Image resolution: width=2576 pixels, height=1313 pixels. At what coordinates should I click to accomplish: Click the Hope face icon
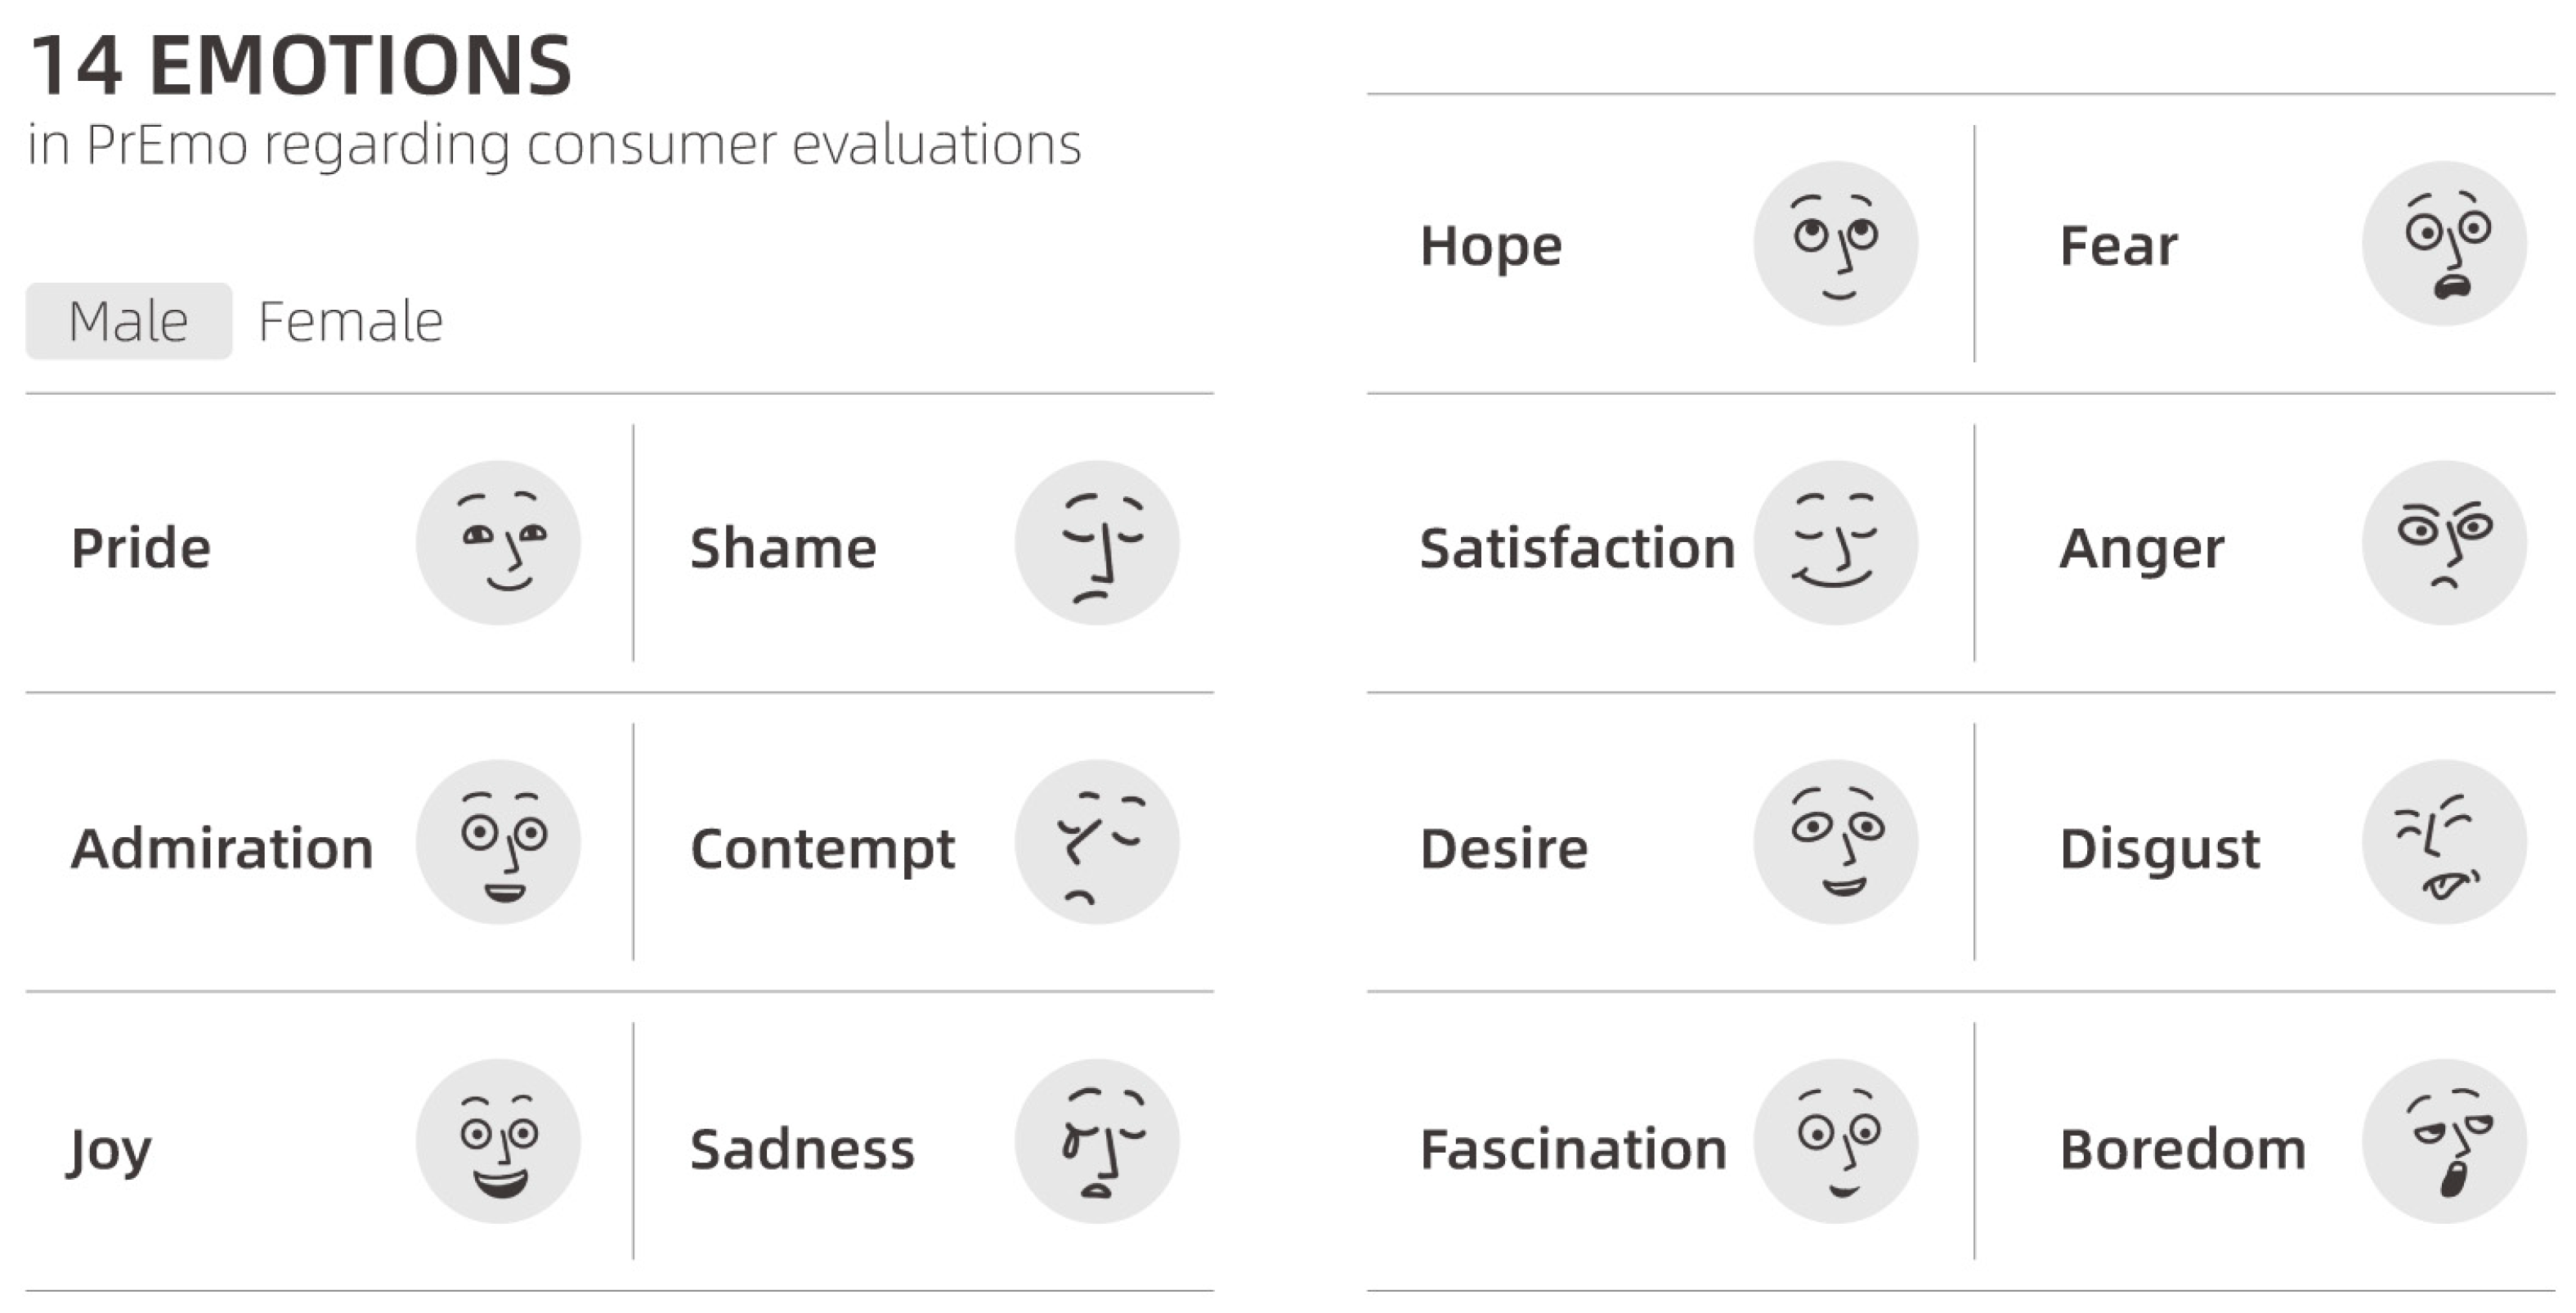(x=1836, y=244)
